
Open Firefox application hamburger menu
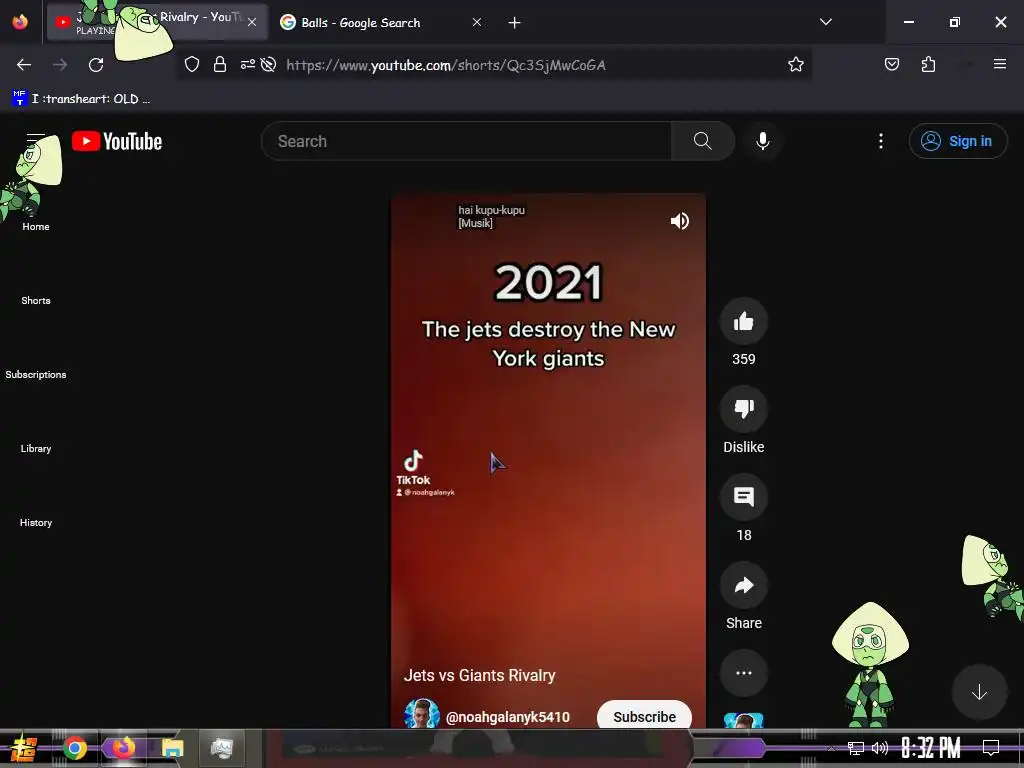[999, 64]
